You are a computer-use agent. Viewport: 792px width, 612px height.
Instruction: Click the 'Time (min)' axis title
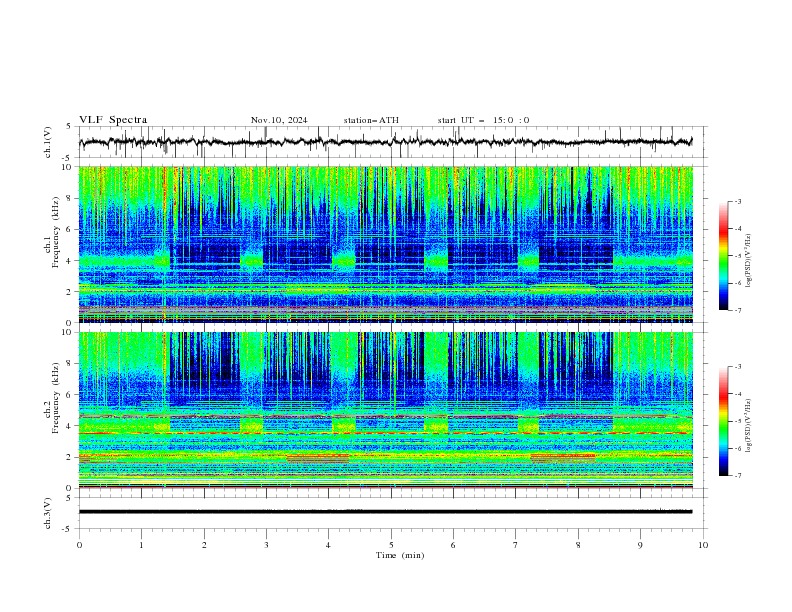(x=400, y=555)
